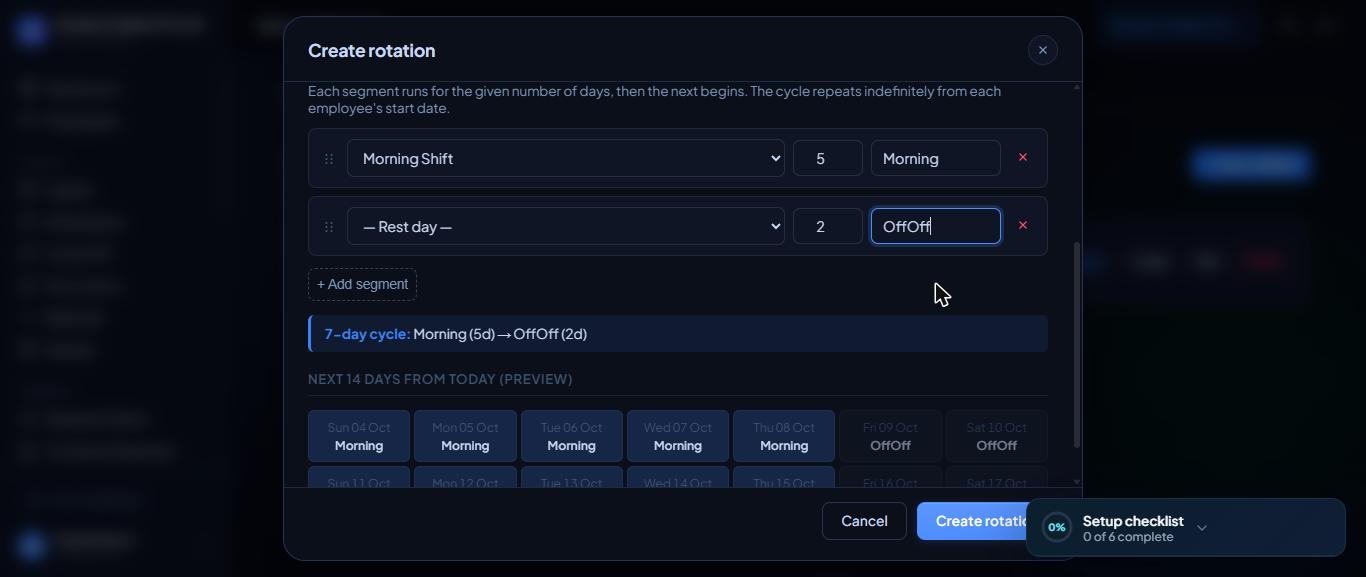This screenshot has width=1366, height=577.
Task: Select the Wed 07 Oct preview cell
Action: point(678,436)
